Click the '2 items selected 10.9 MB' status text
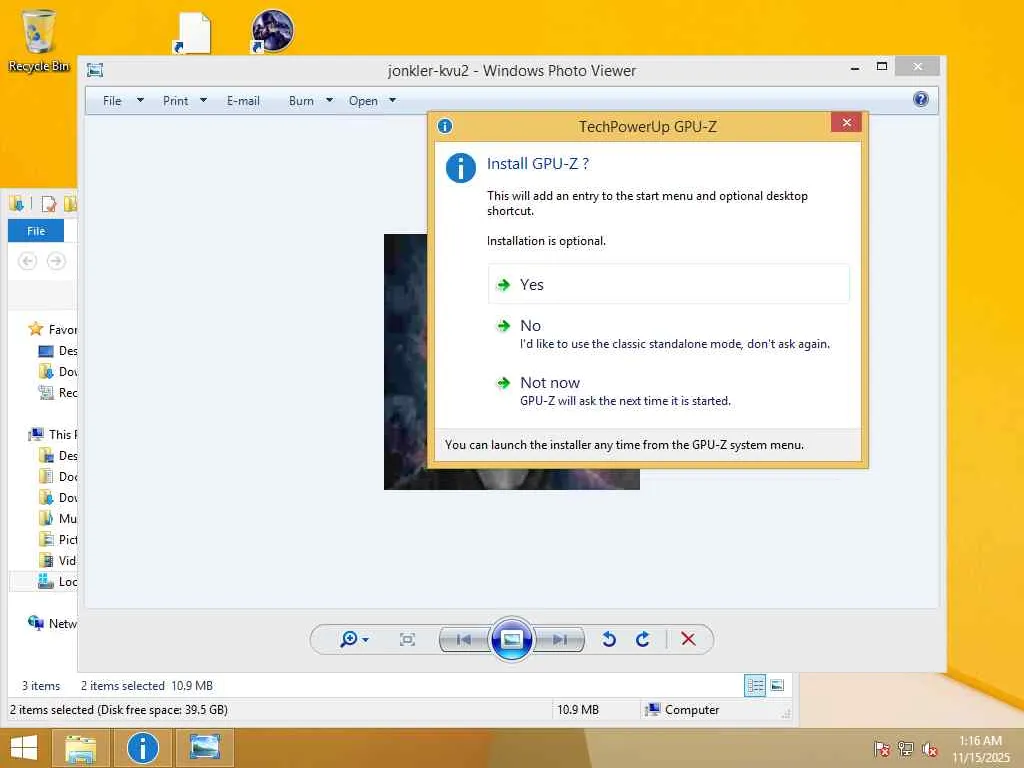This screenshot has height=768, width=1024. coord(147,686)
